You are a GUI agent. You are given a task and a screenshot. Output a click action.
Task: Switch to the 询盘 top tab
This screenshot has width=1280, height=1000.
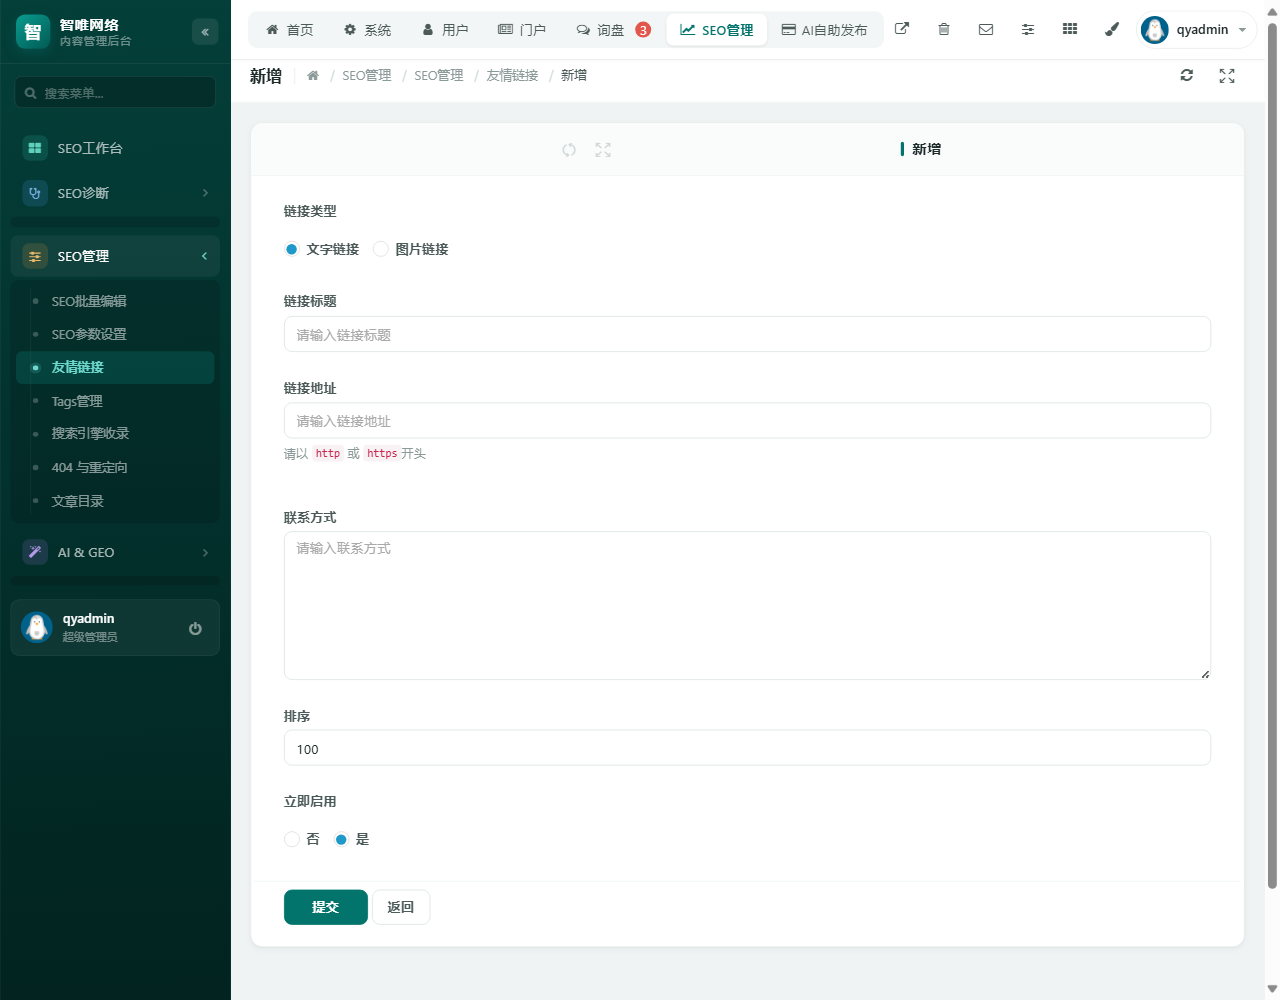613,30
